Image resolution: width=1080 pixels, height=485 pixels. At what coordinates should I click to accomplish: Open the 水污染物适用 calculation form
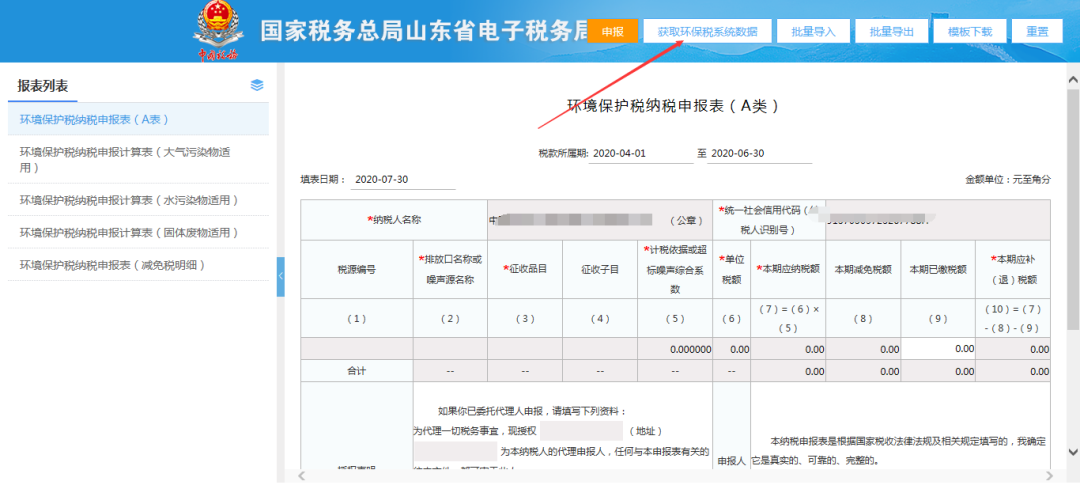click(138, 200)
